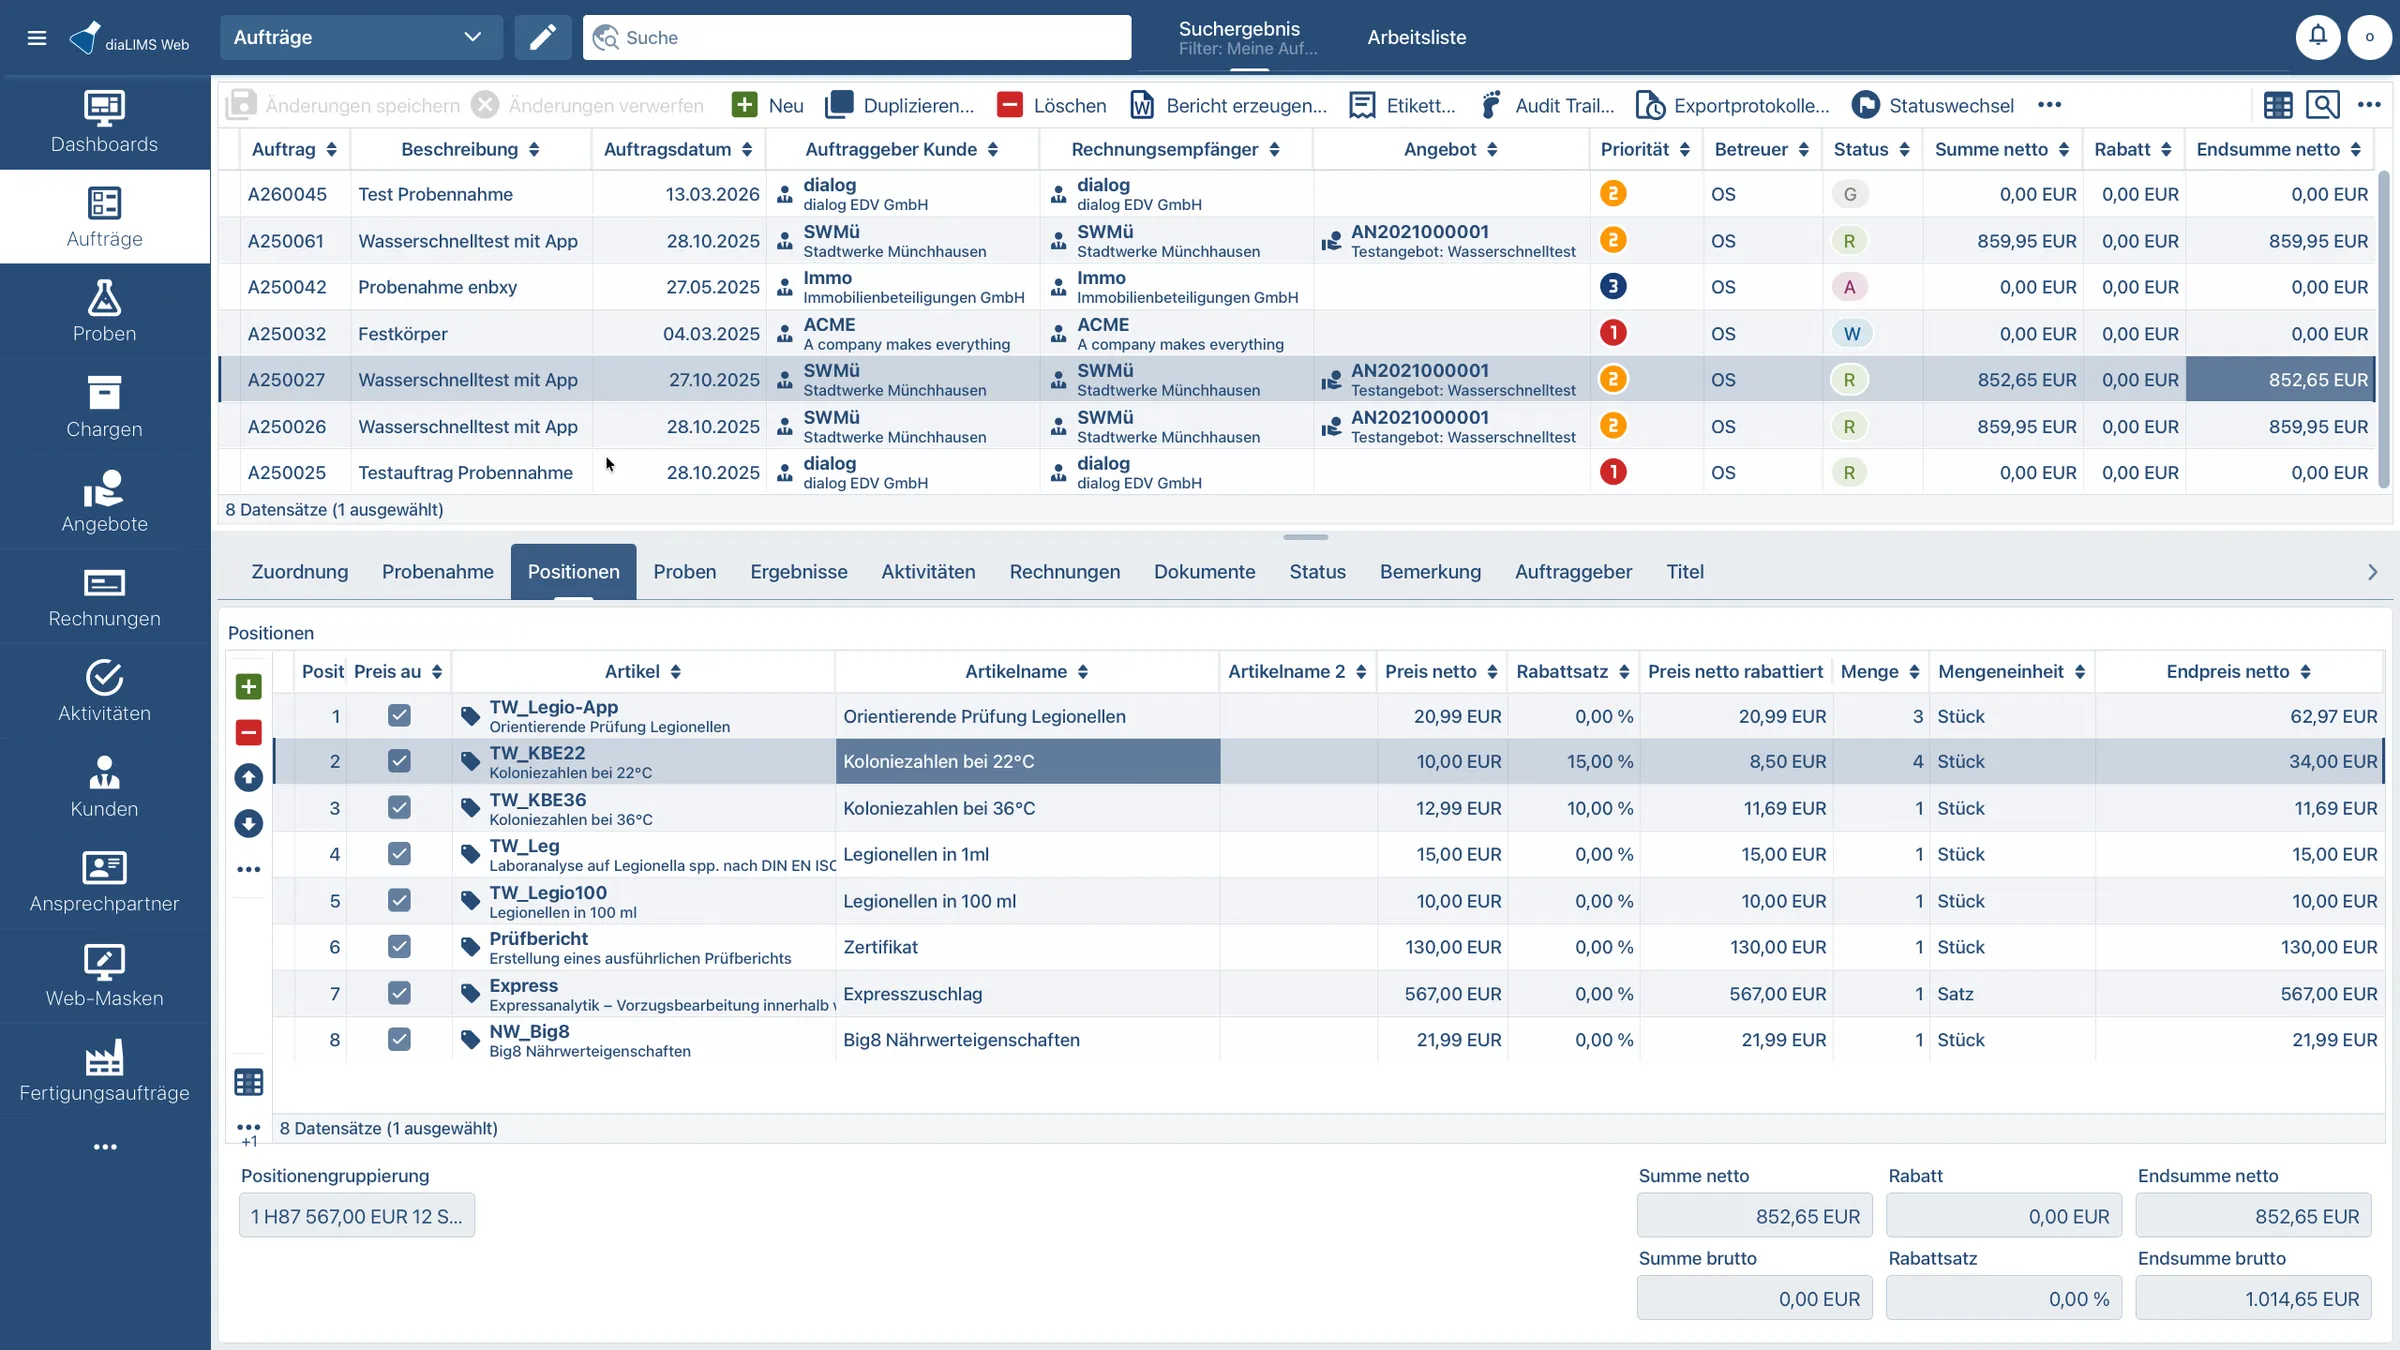
Task: Expand more tabs with right chevron
Action: [x=2372, y=572]
